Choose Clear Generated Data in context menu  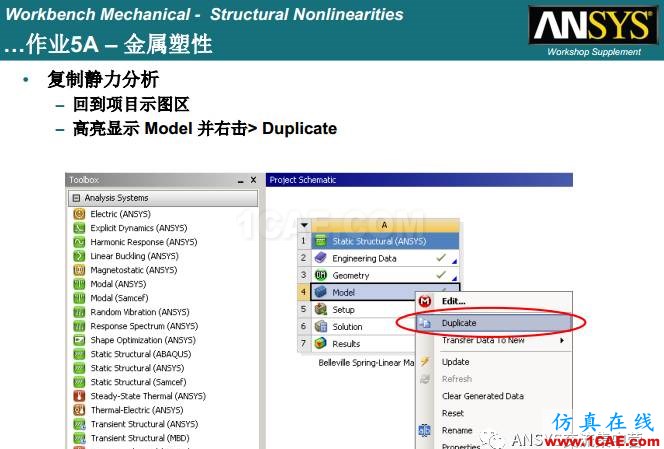point(483,396)
